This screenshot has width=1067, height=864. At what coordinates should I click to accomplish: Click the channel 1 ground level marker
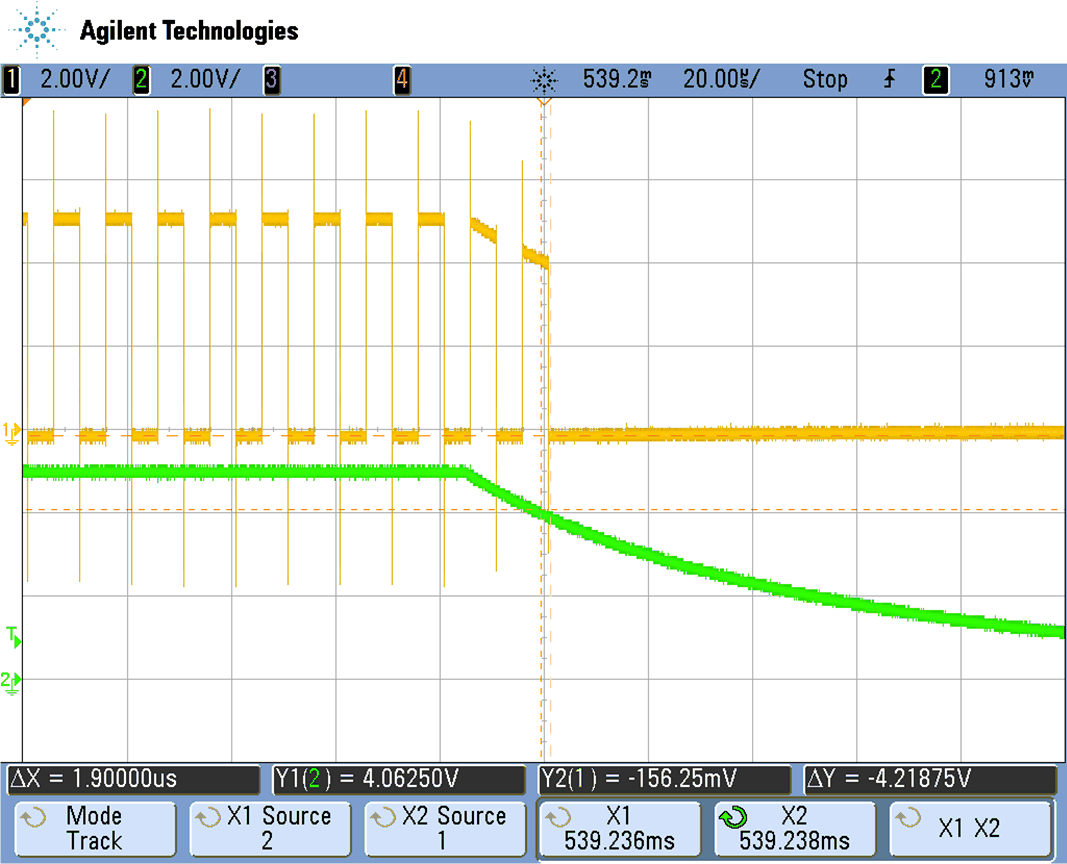(12, 431)
